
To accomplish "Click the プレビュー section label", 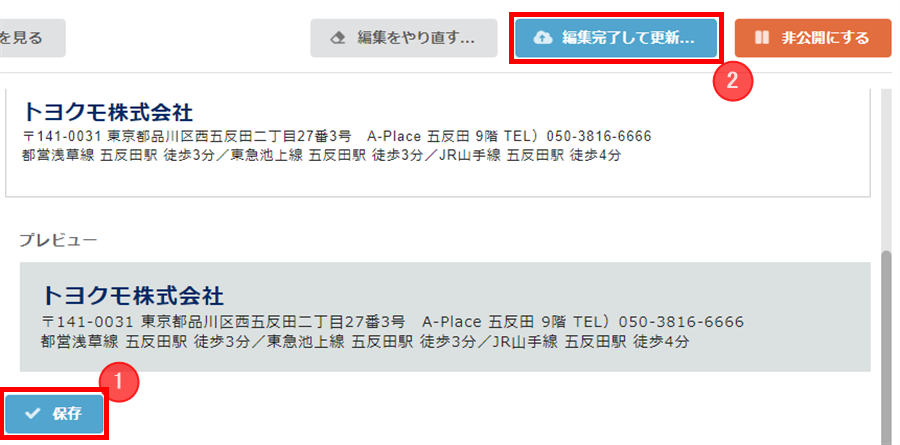I will 58,239.
